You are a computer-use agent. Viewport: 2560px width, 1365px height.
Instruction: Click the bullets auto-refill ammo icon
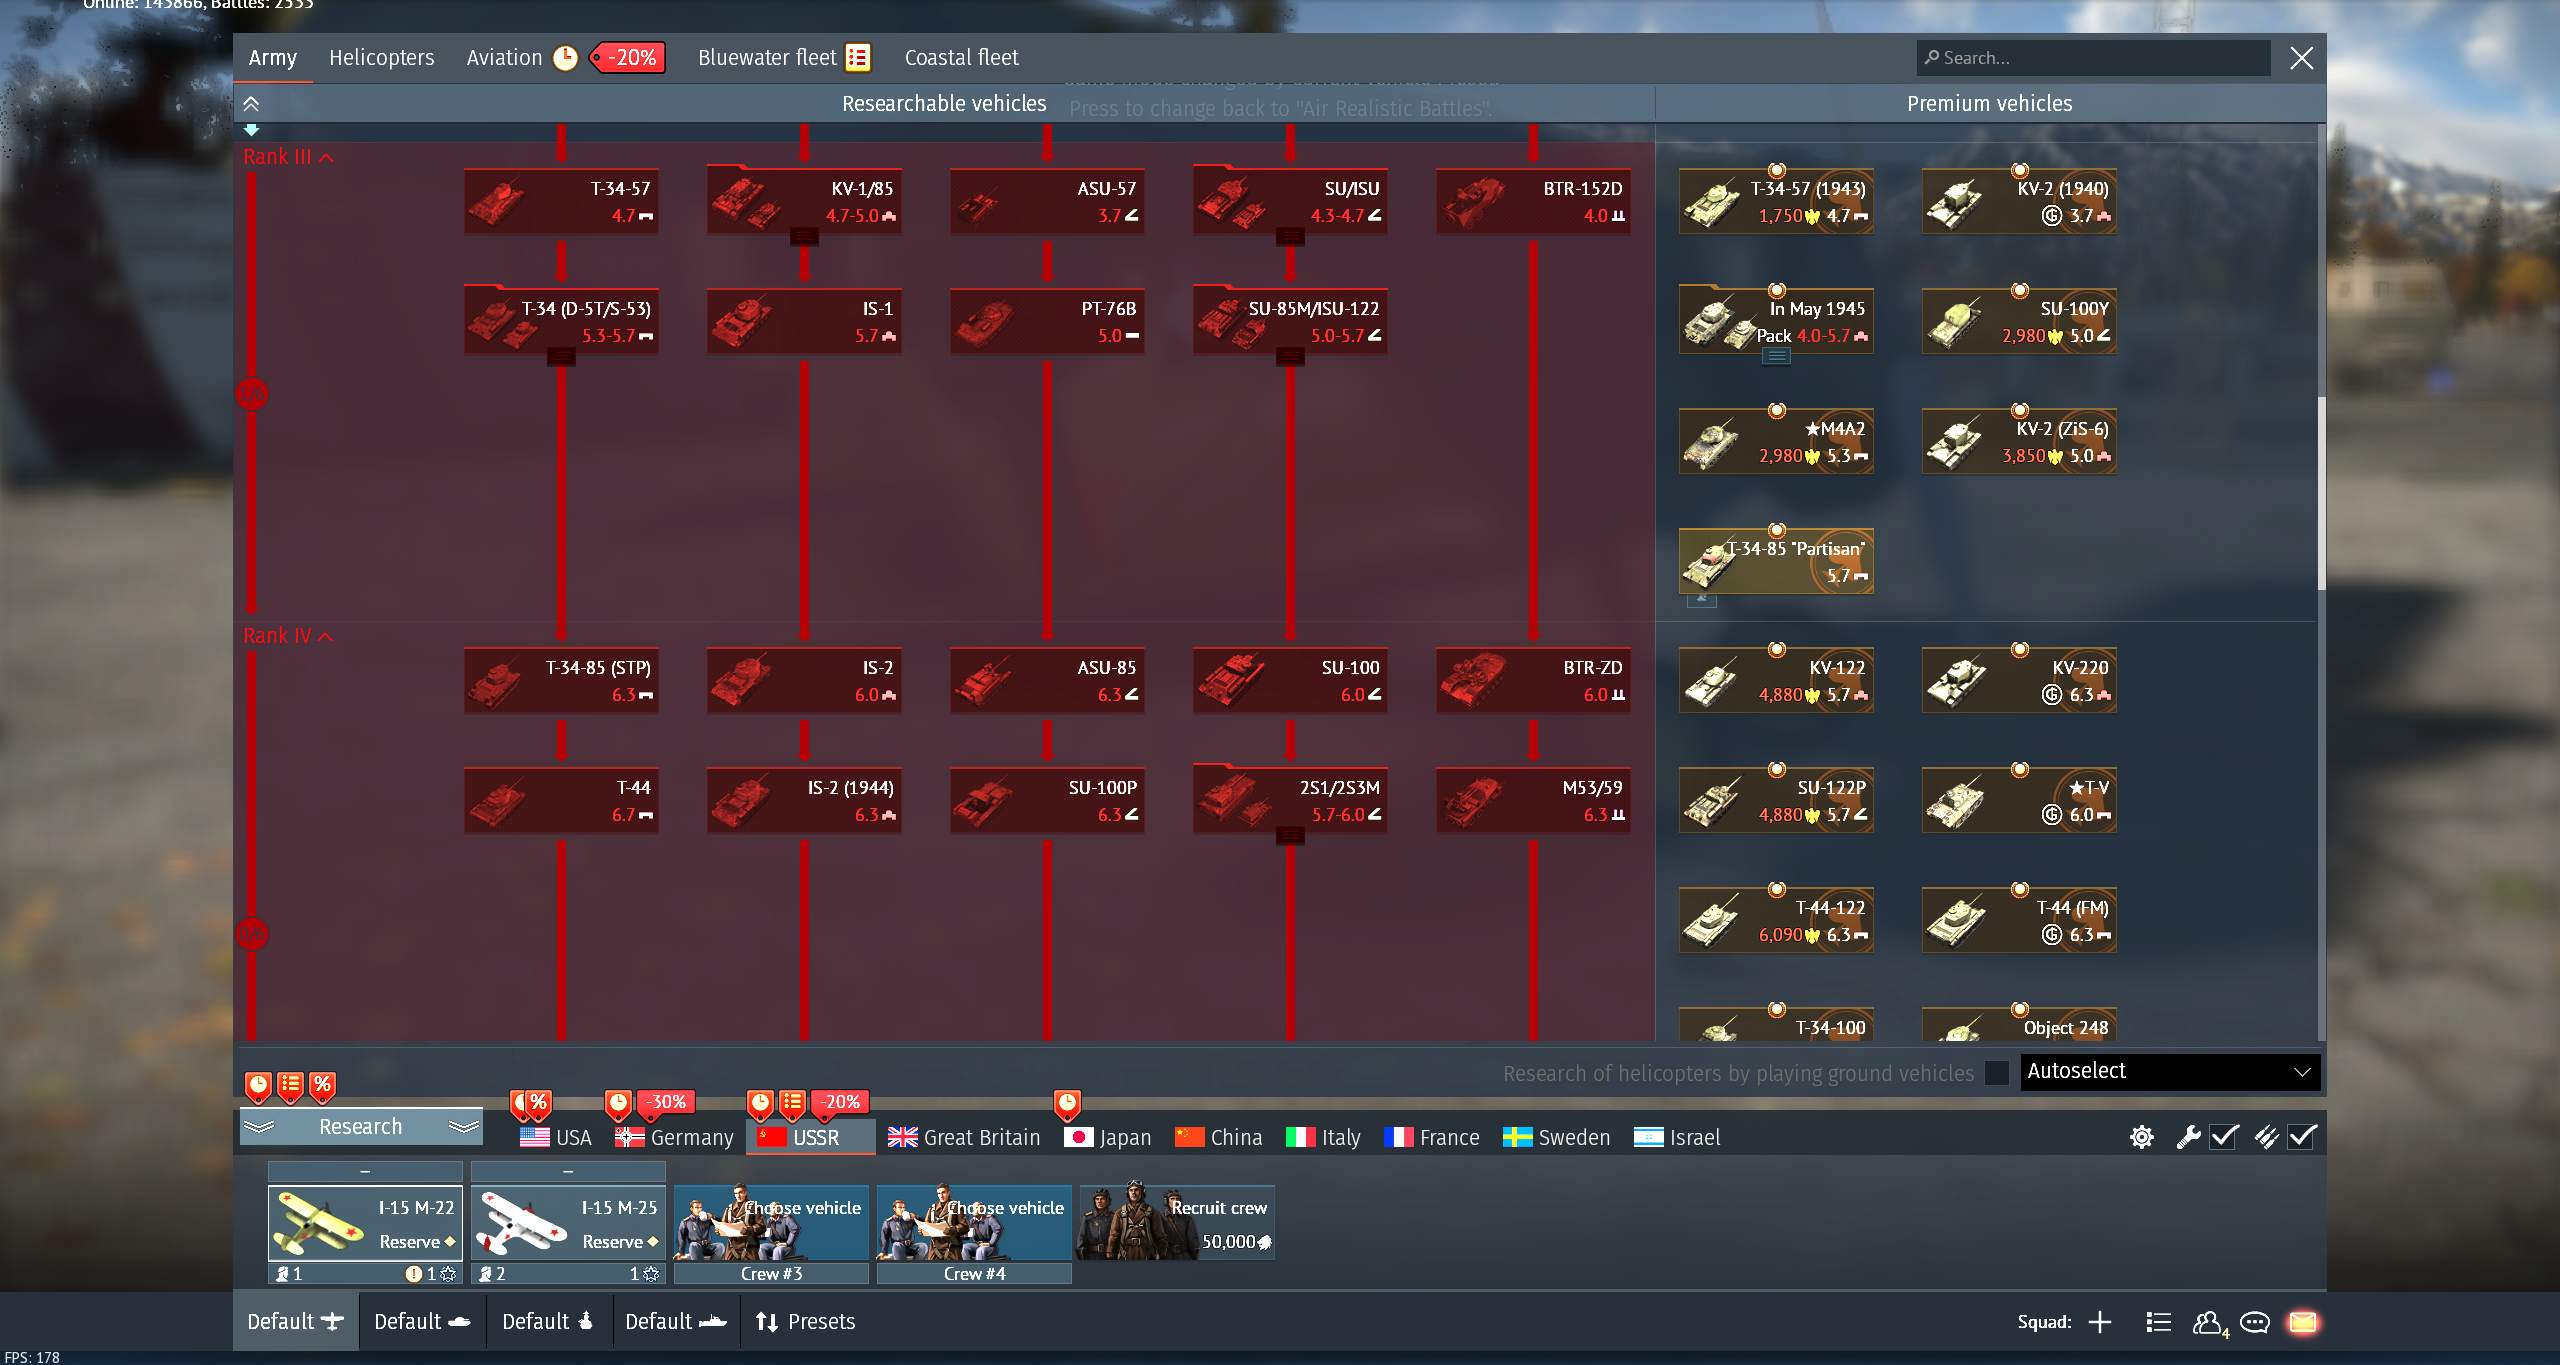[2266, 1137]
